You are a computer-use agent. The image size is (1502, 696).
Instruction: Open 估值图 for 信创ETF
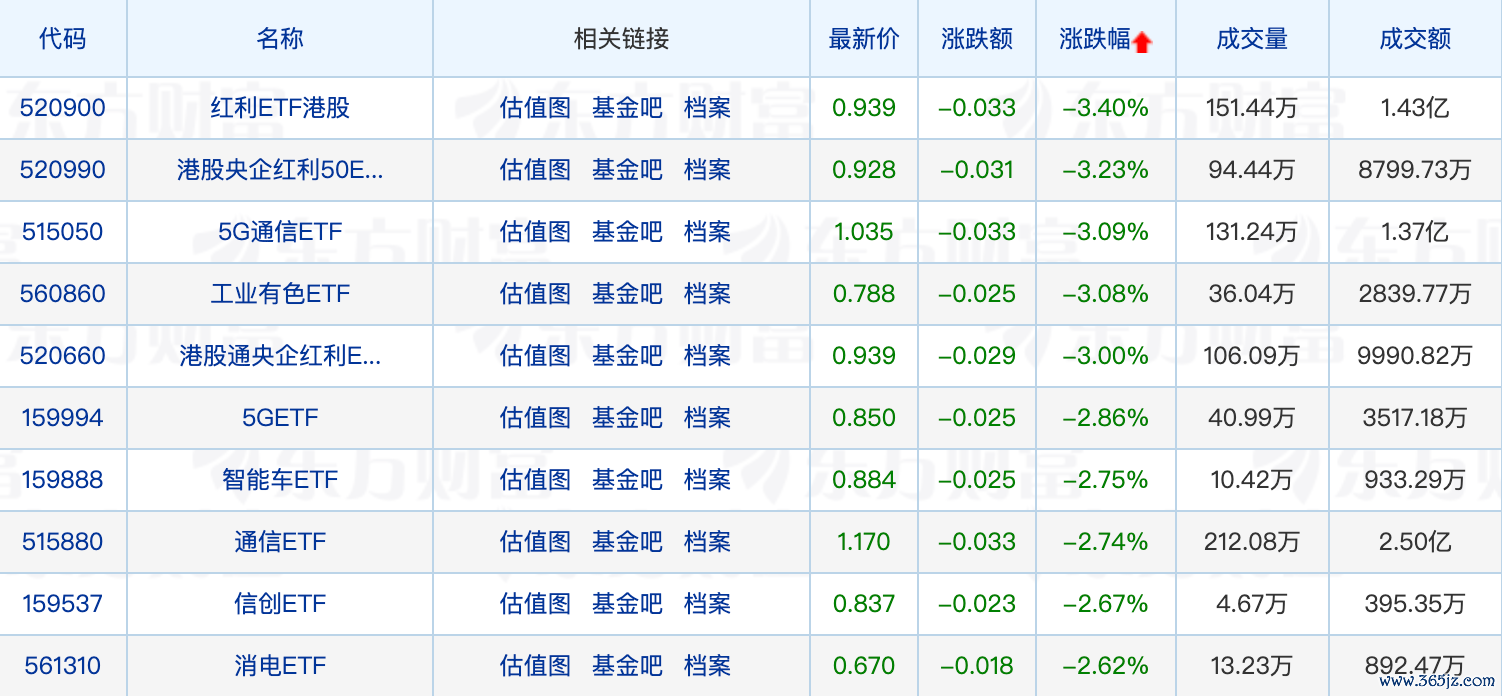535,604
